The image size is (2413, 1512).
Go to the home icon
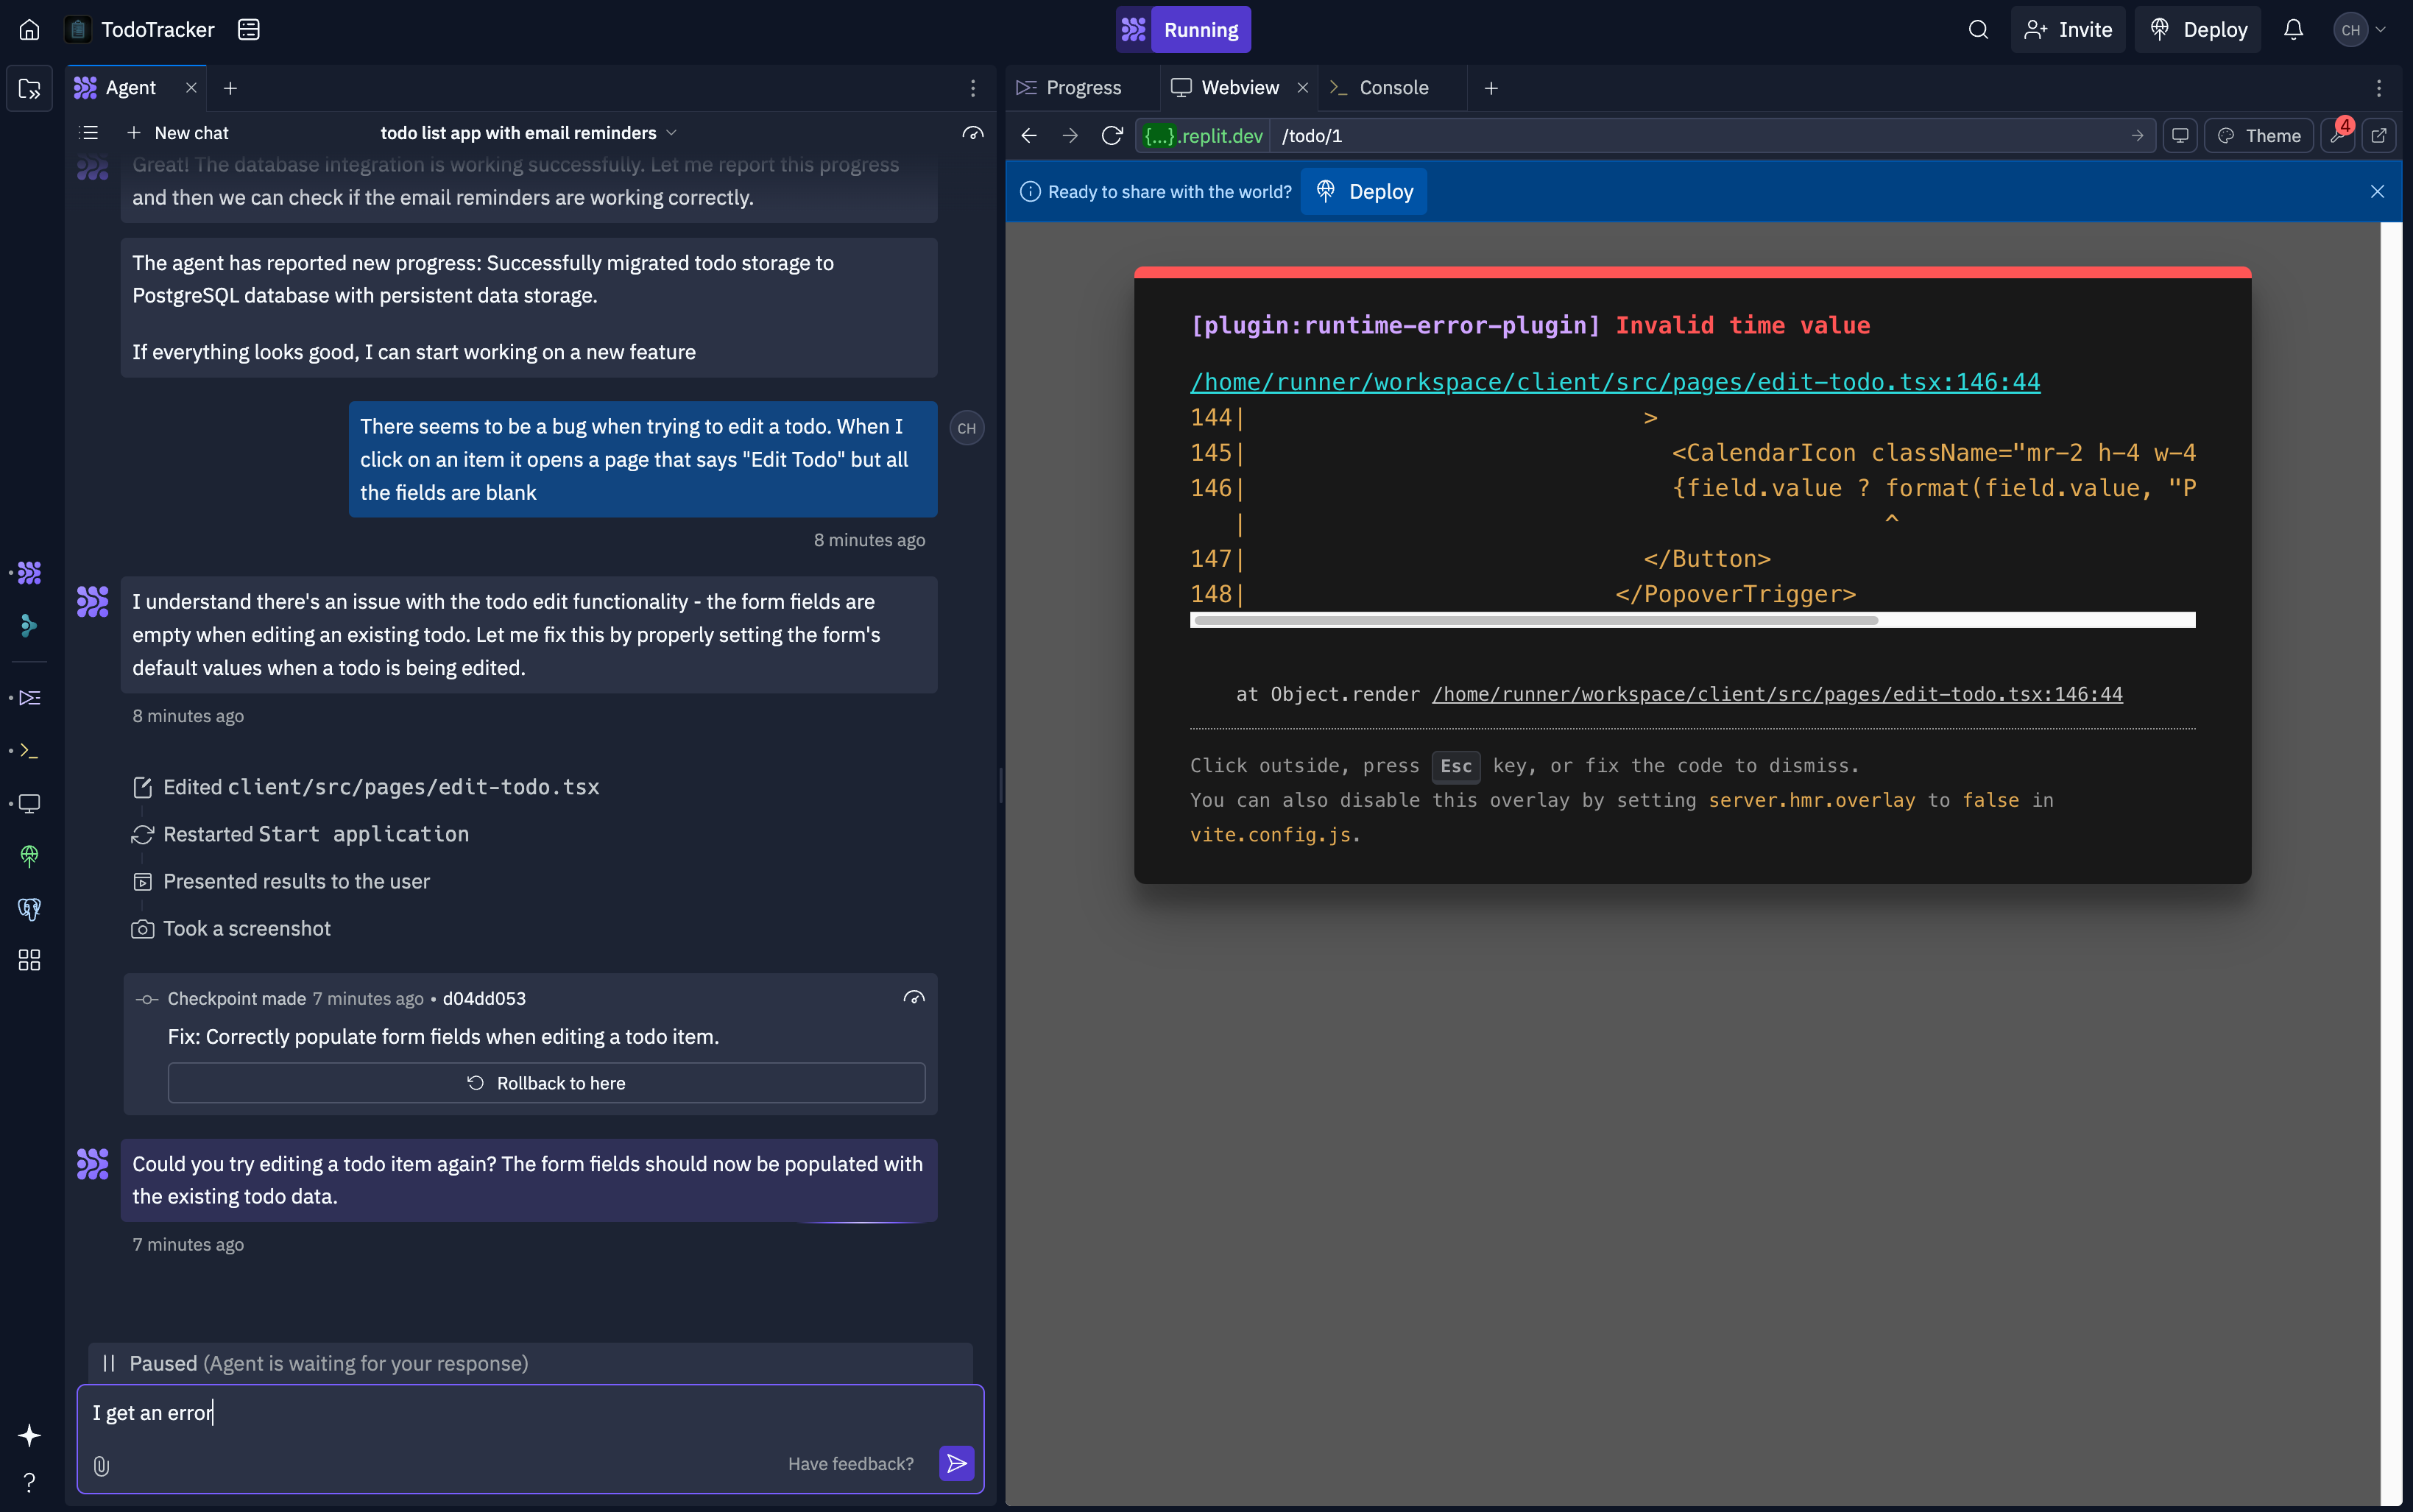(29, 29)
